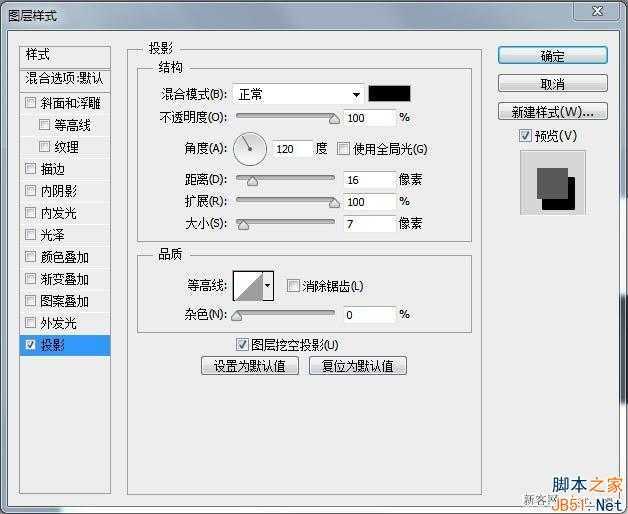Select 斜面和浮雕 row label

point(70,103)
